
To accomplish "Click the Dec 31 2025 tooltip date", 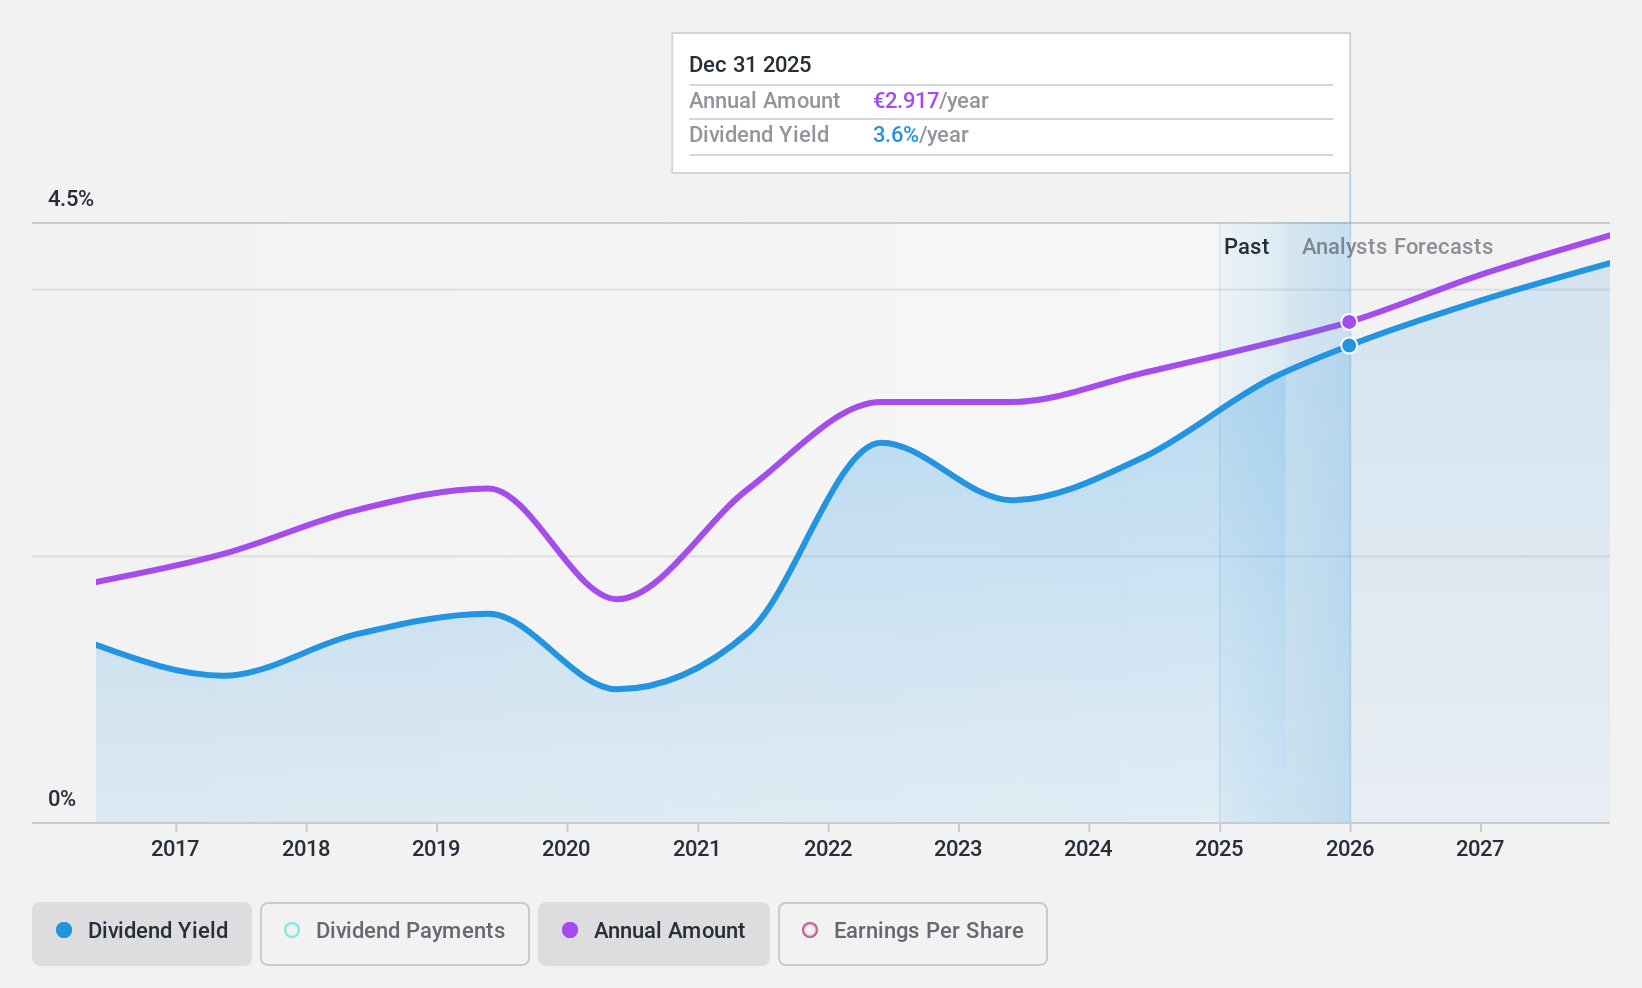I will click(750, 65).
